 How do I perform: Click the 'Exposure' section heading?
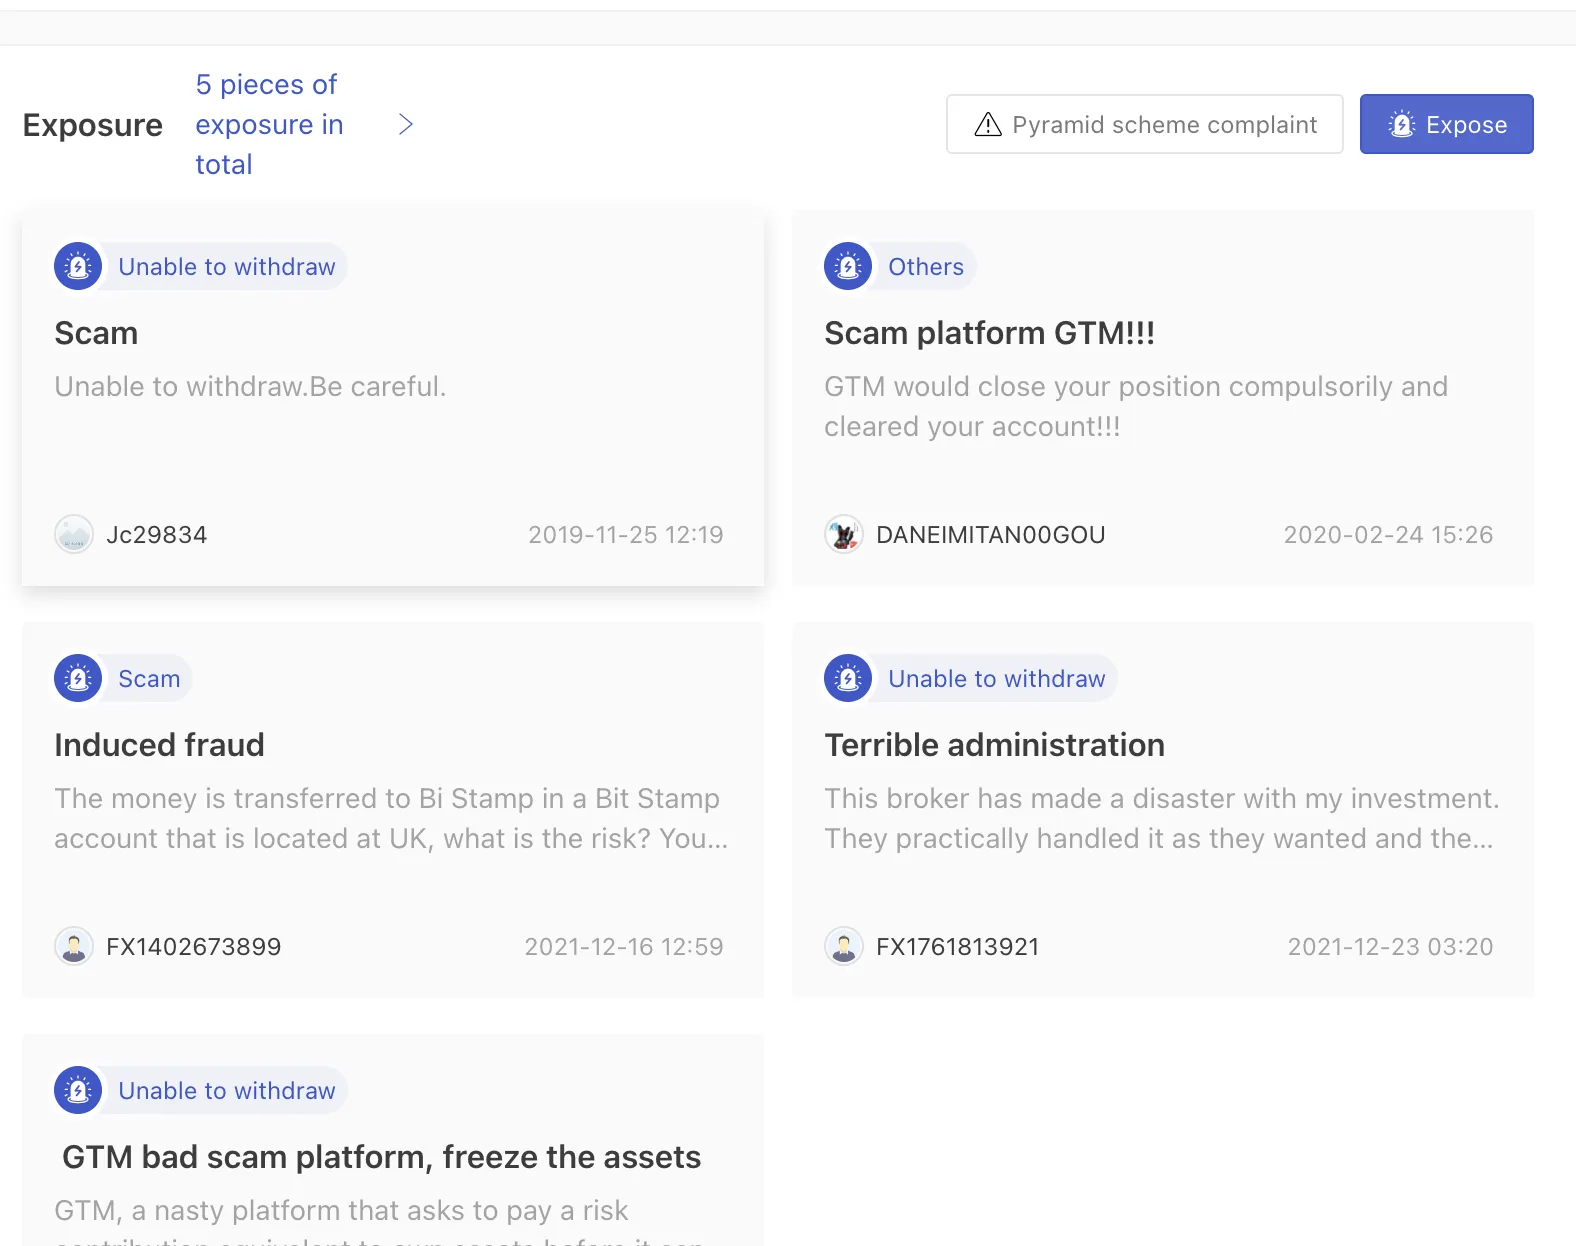click(x=93, y=125)
